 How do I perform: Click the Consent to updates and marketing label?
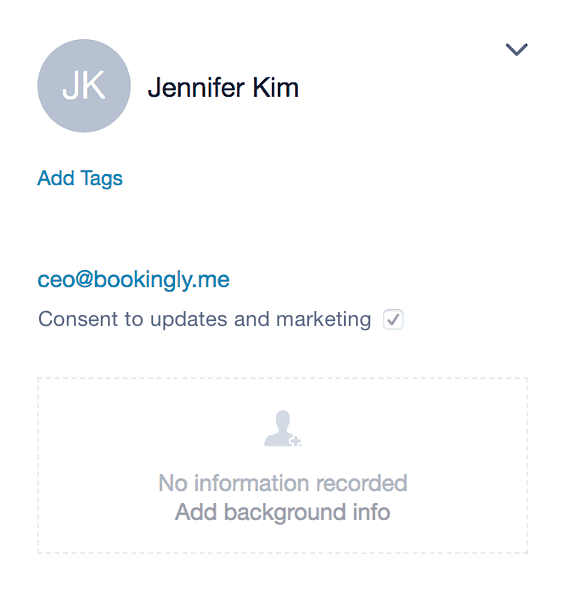pyautogui.click(x=205, y=319)
